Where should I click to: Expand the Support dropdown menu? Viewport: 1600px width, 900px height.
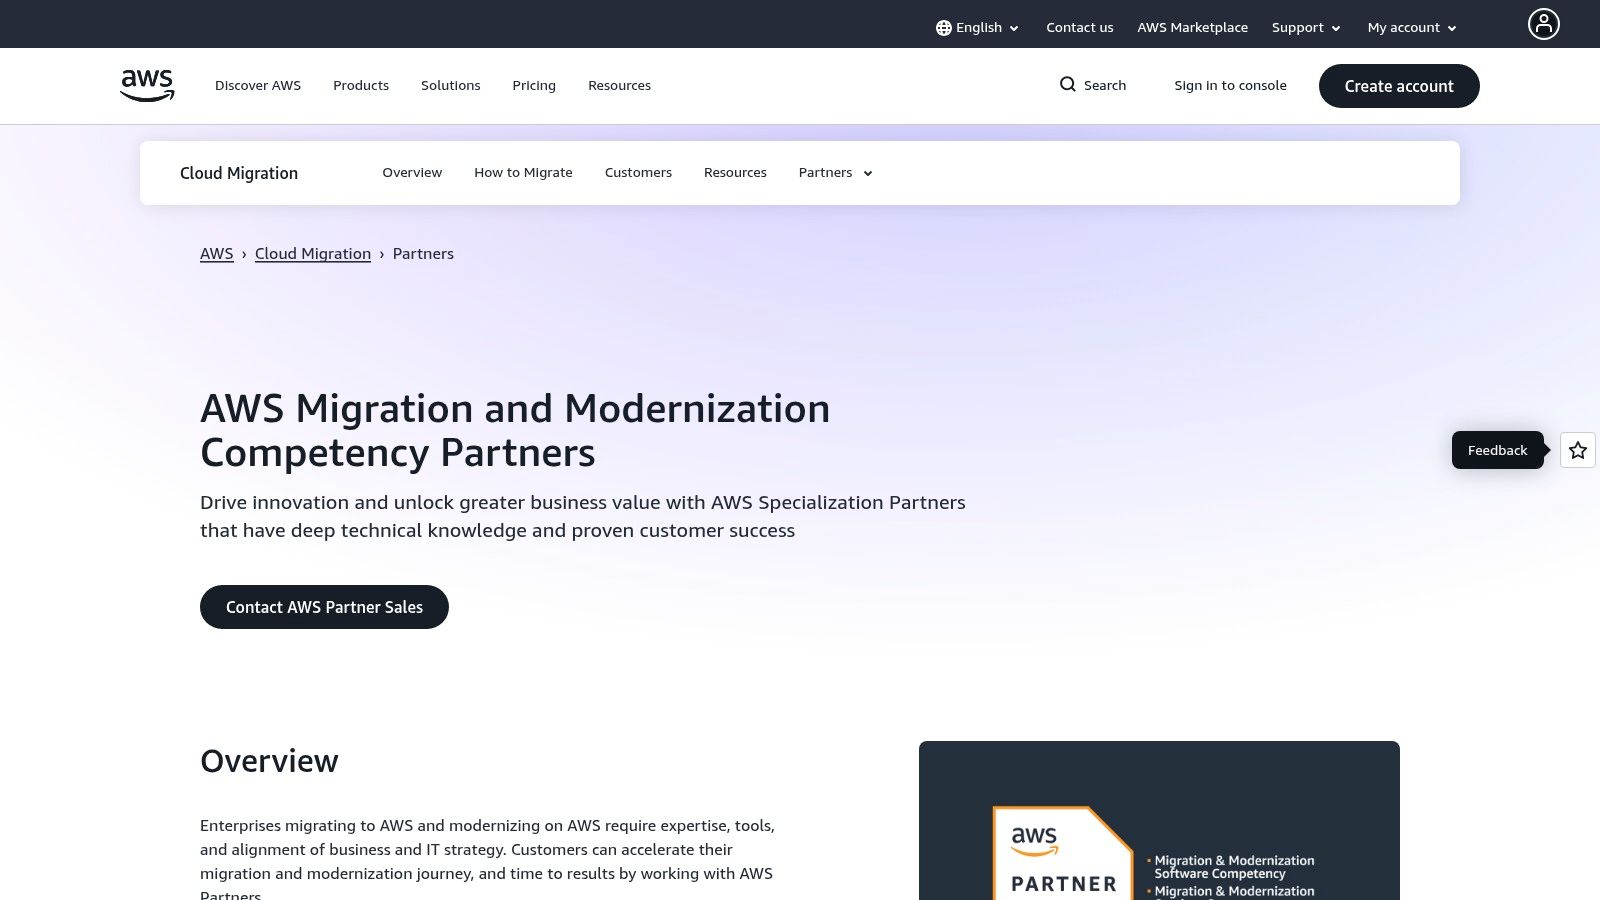click(x=1305, y=27)
